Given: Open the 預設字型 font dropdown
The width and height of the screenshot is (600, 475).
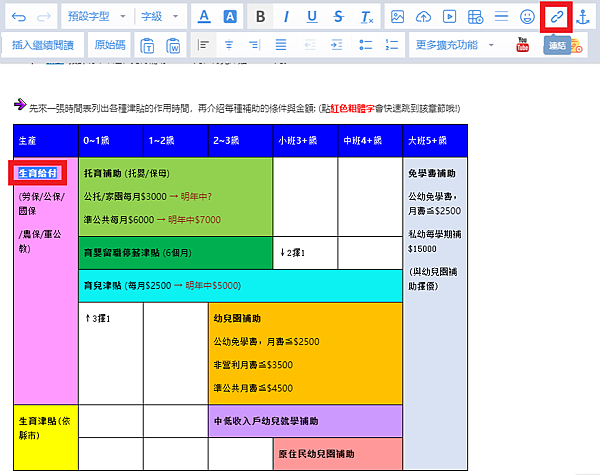Looking at the screenshot, I should click(x=96, y=16).
